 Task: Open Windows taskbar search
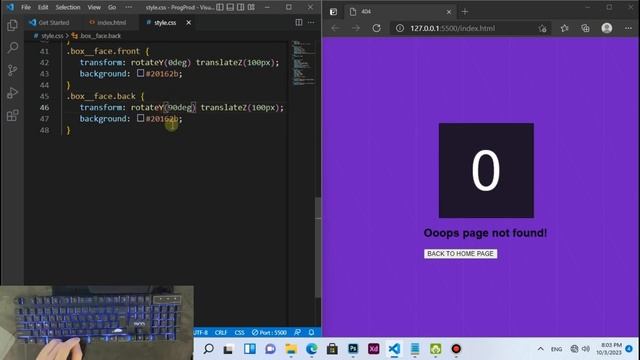click(209, 349)
